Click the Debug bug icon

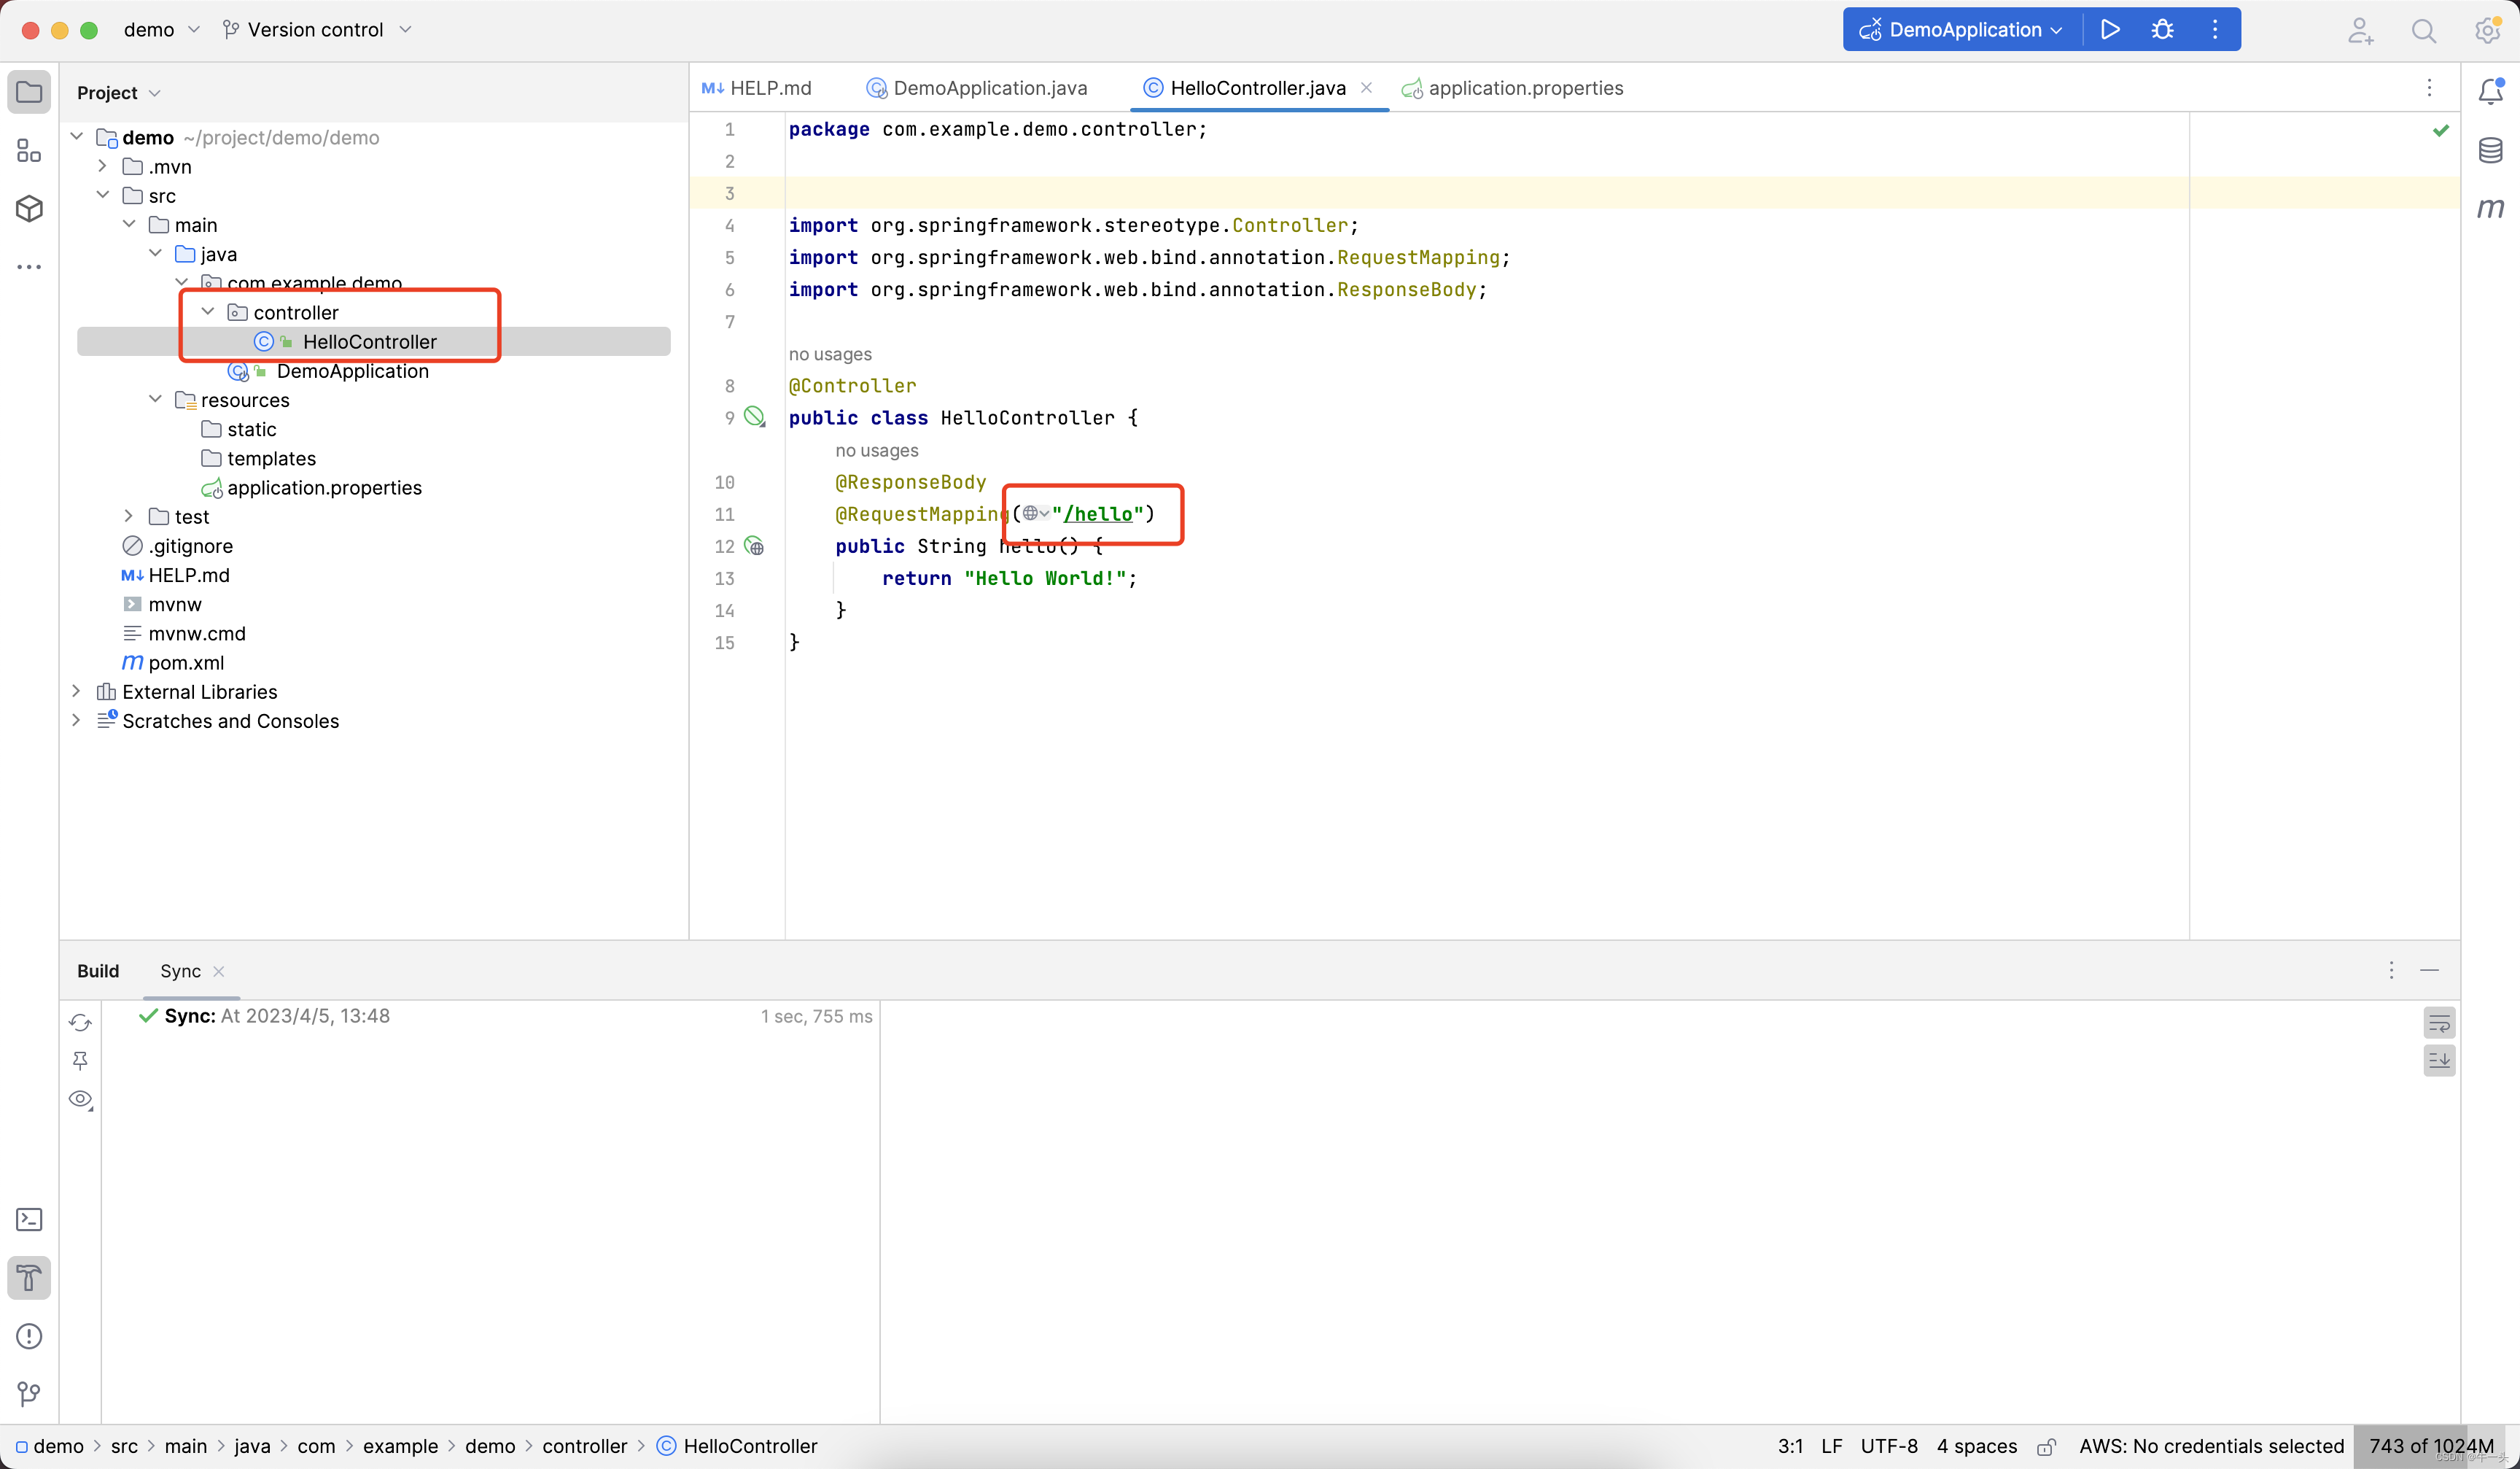click(2162, 29)
